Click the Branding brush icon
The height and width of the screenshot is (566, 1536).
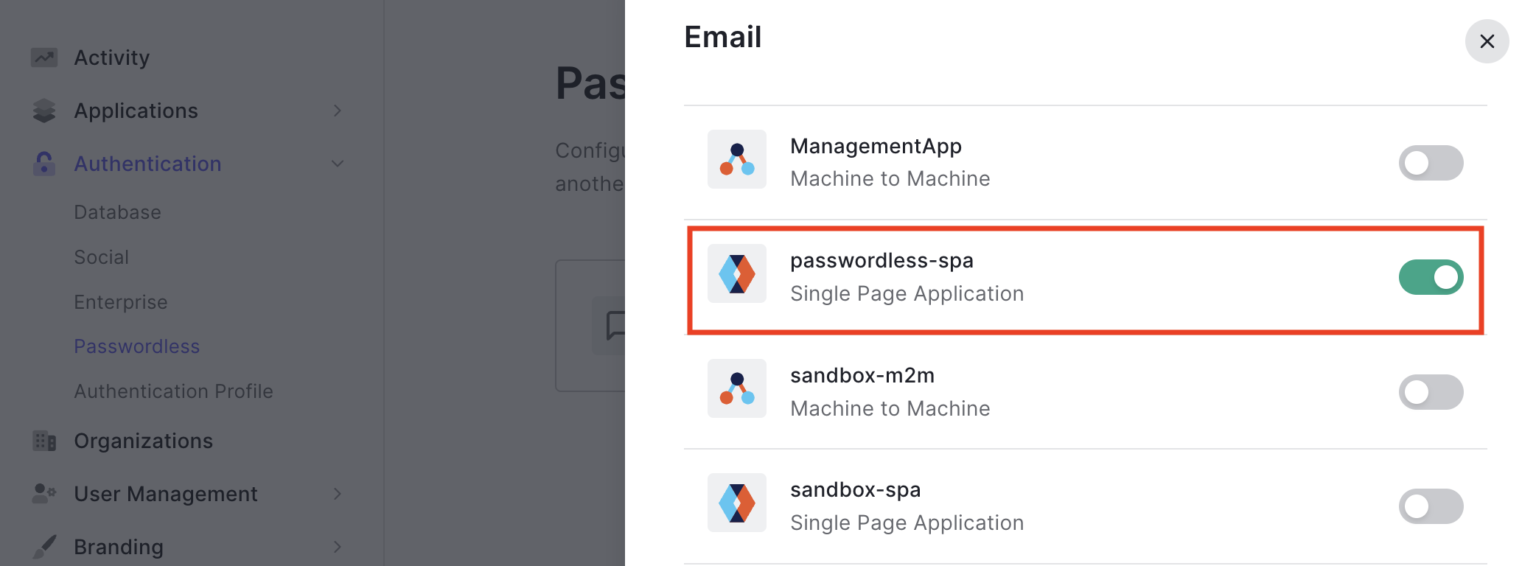pyautogui.click(x=44, y=547)
